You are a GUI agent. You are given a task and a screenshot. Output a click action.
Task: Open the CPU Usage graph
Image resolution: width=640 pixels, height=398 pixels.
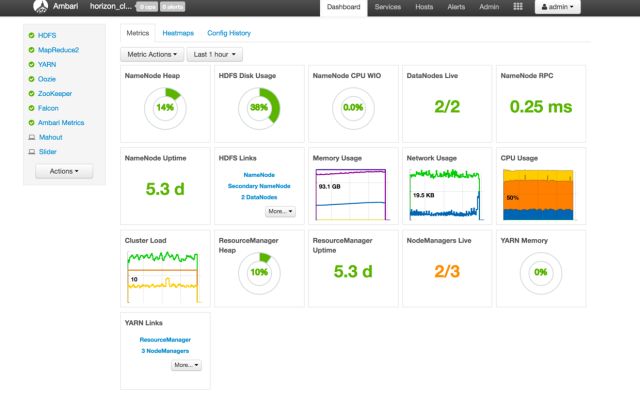coord(539,194)
